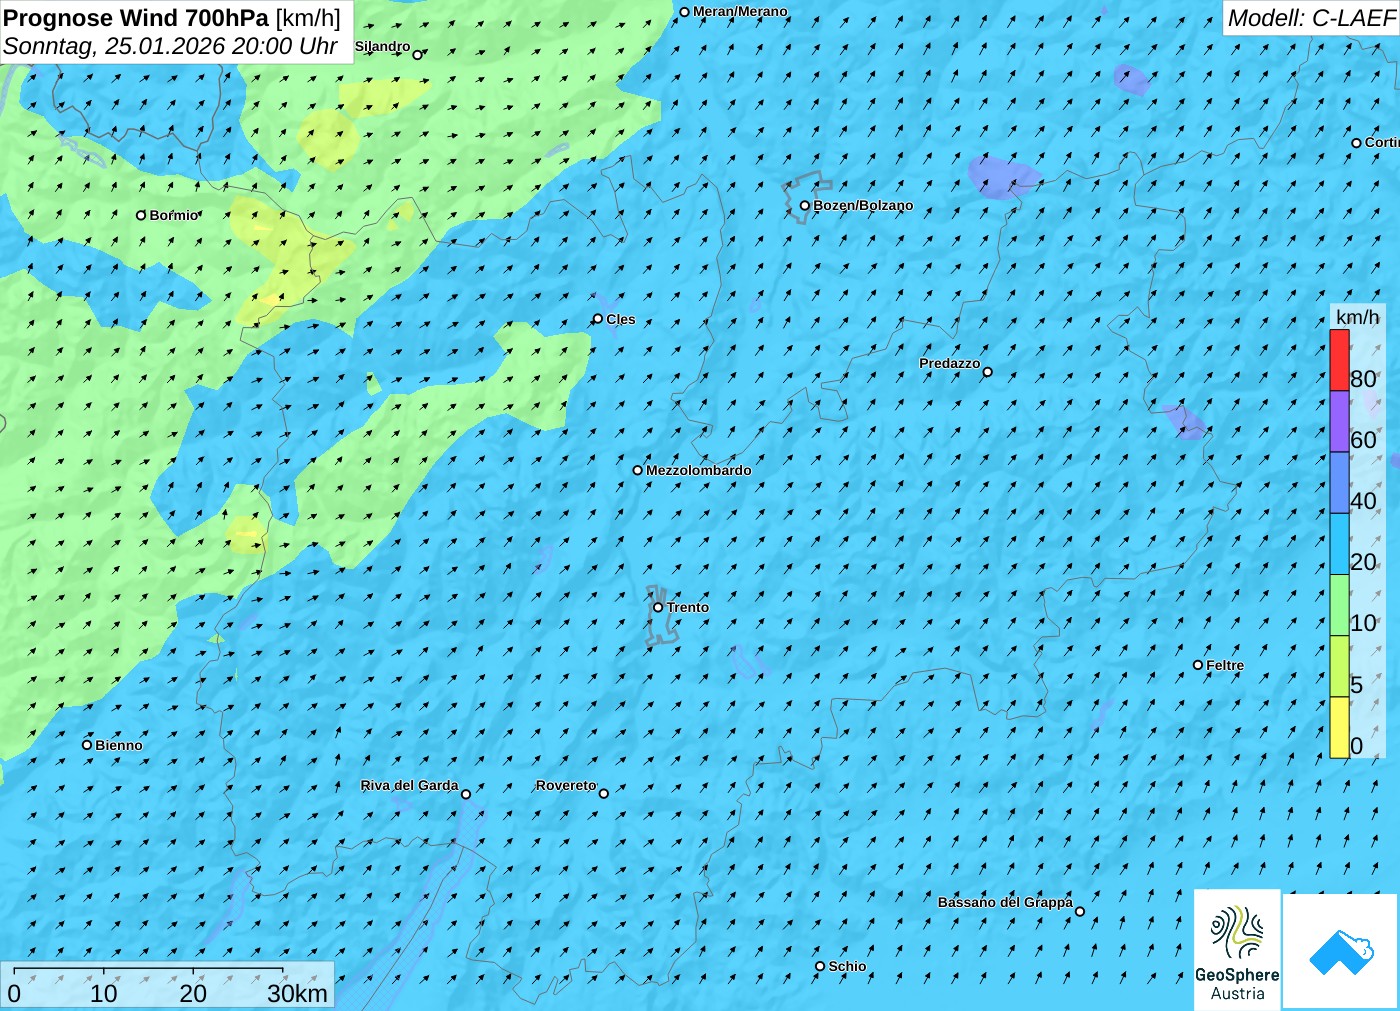Select the Bozen/Bolzano city label
The image size is (1400, 1011).
(863, 205)
